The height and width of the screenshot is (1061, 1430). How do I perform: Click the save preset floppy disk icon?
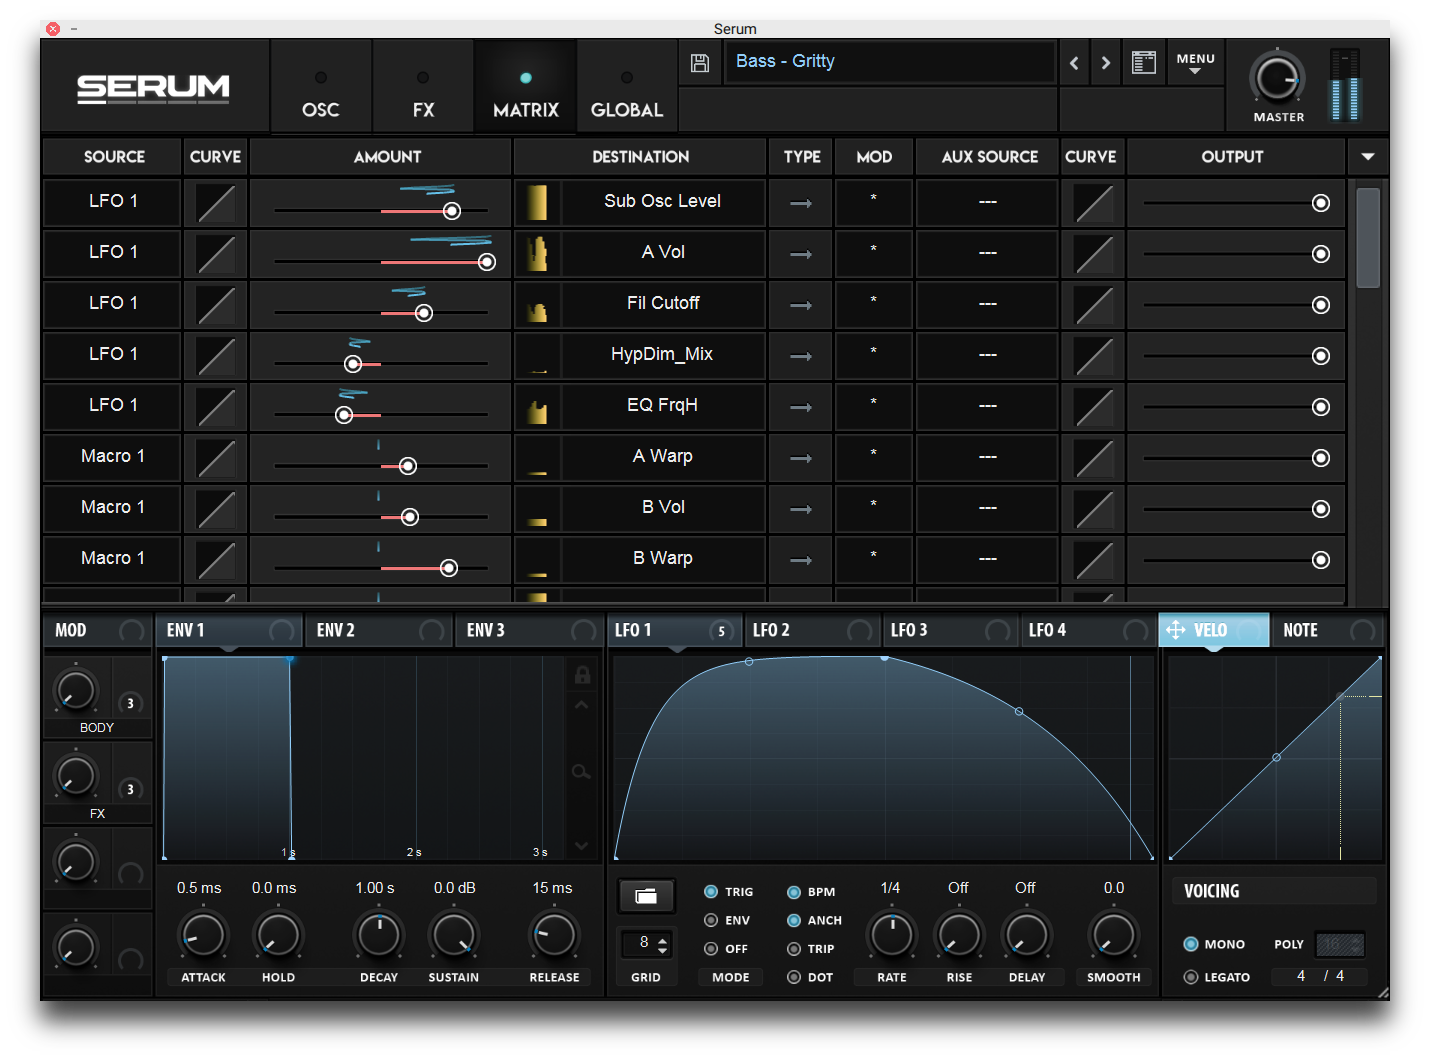[700, 63]
